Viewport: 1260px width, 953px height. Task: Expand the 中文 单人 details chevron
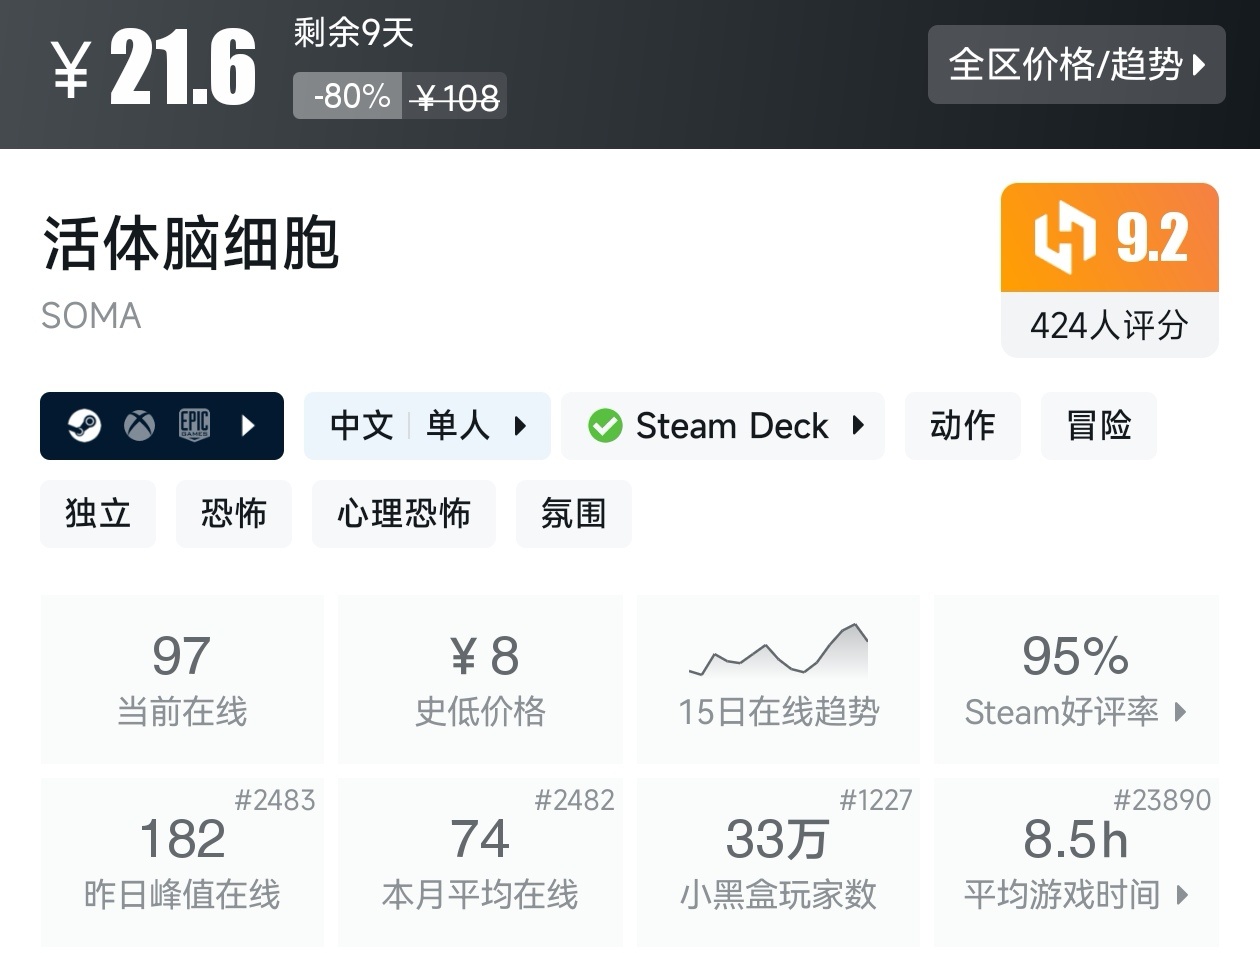point(521,426)
